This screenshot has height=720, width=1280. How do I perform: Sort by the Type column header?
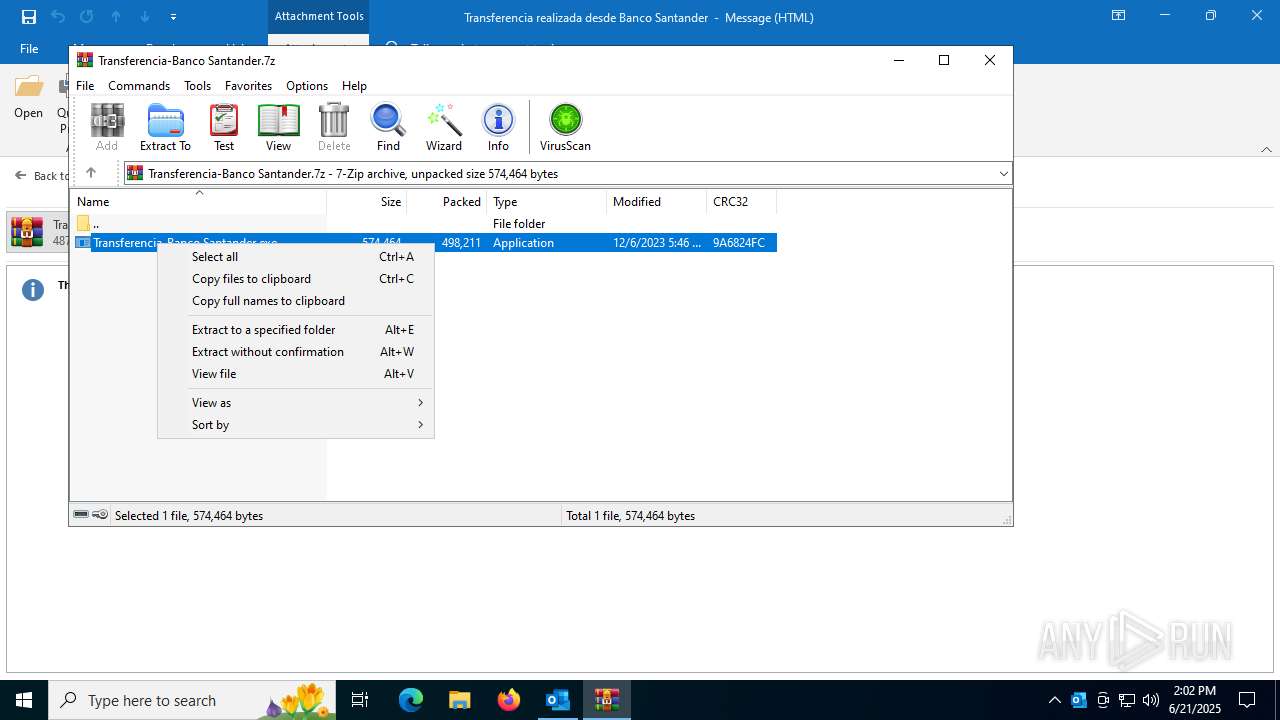546,201
